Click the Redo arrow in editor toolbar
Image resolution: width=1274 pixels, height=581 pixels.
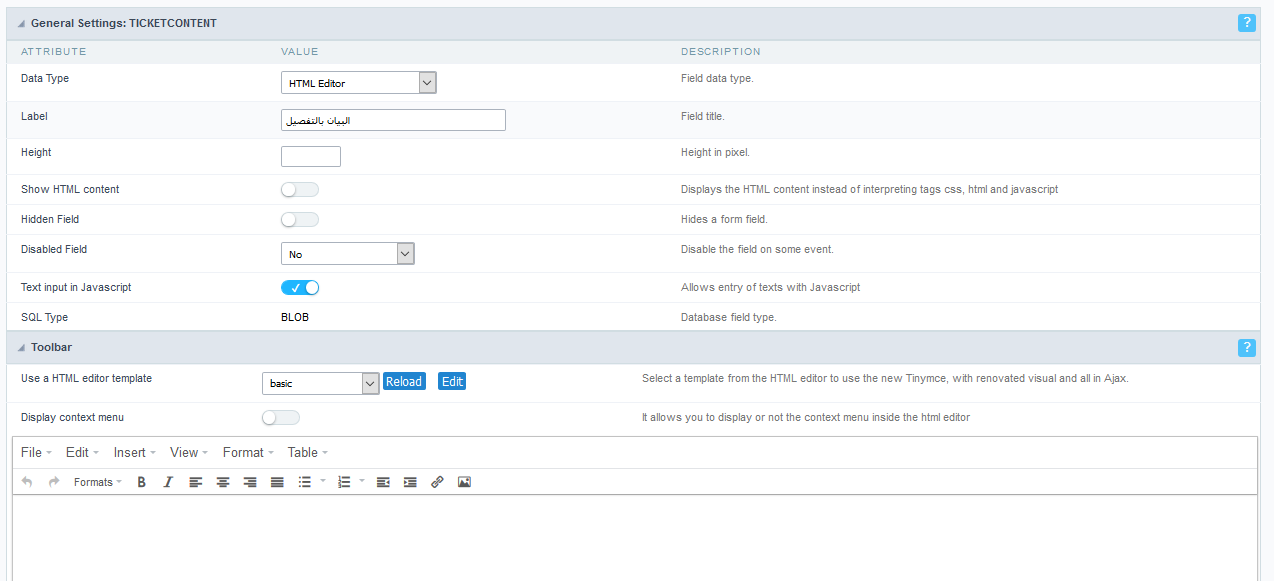click(x=54, y=482)
